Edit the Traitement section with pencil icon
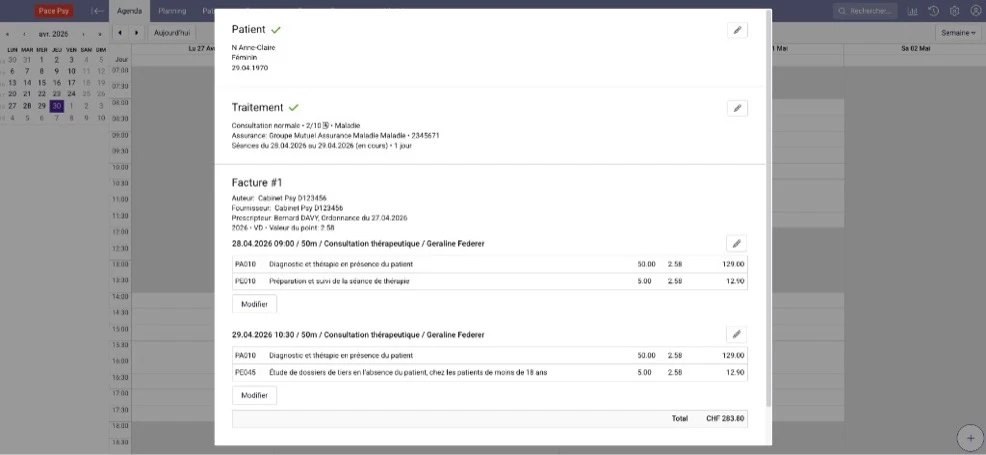 [x=737, y=108]
